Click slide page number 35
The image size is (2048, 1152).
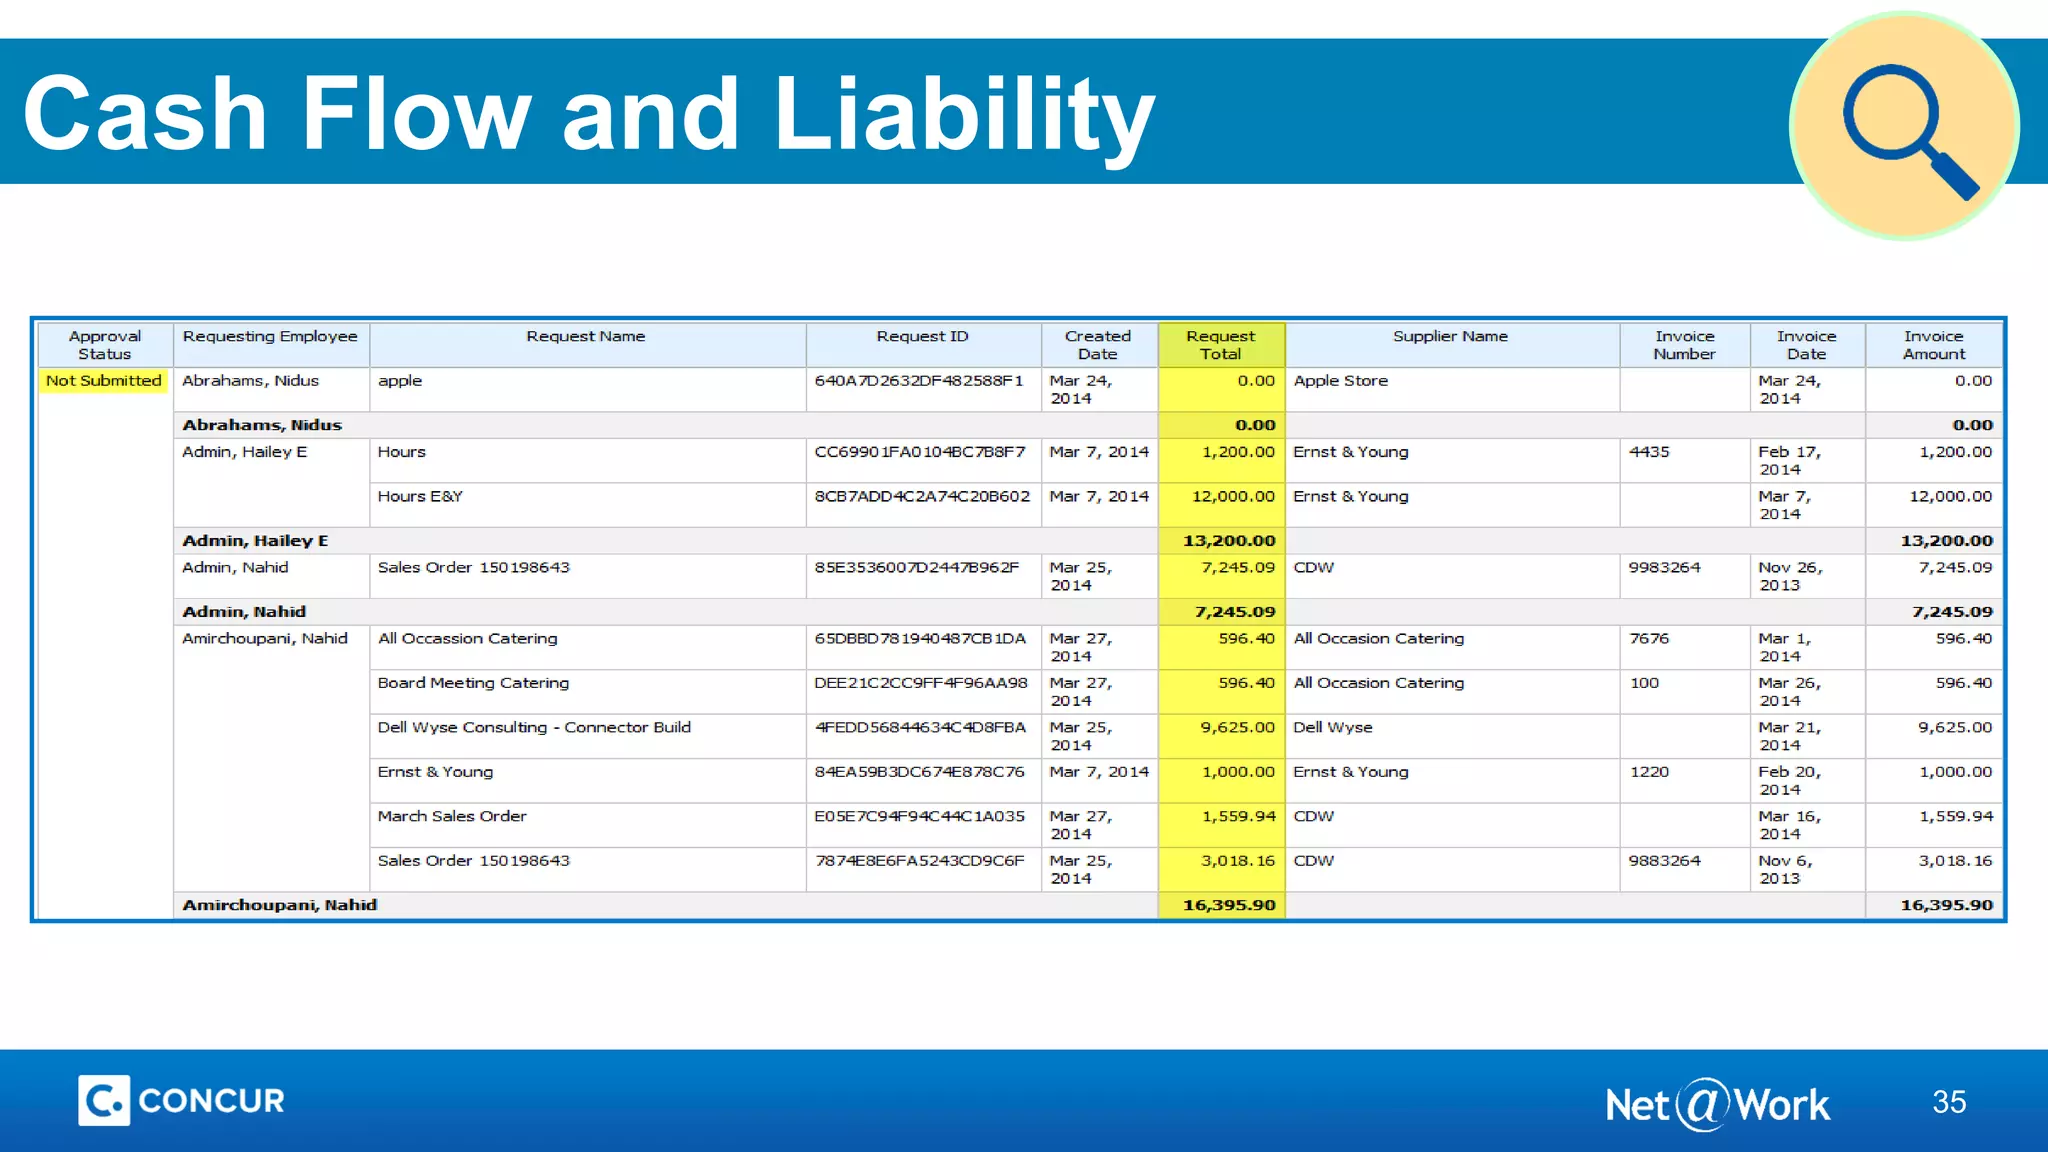[x=1949, y=1102]
